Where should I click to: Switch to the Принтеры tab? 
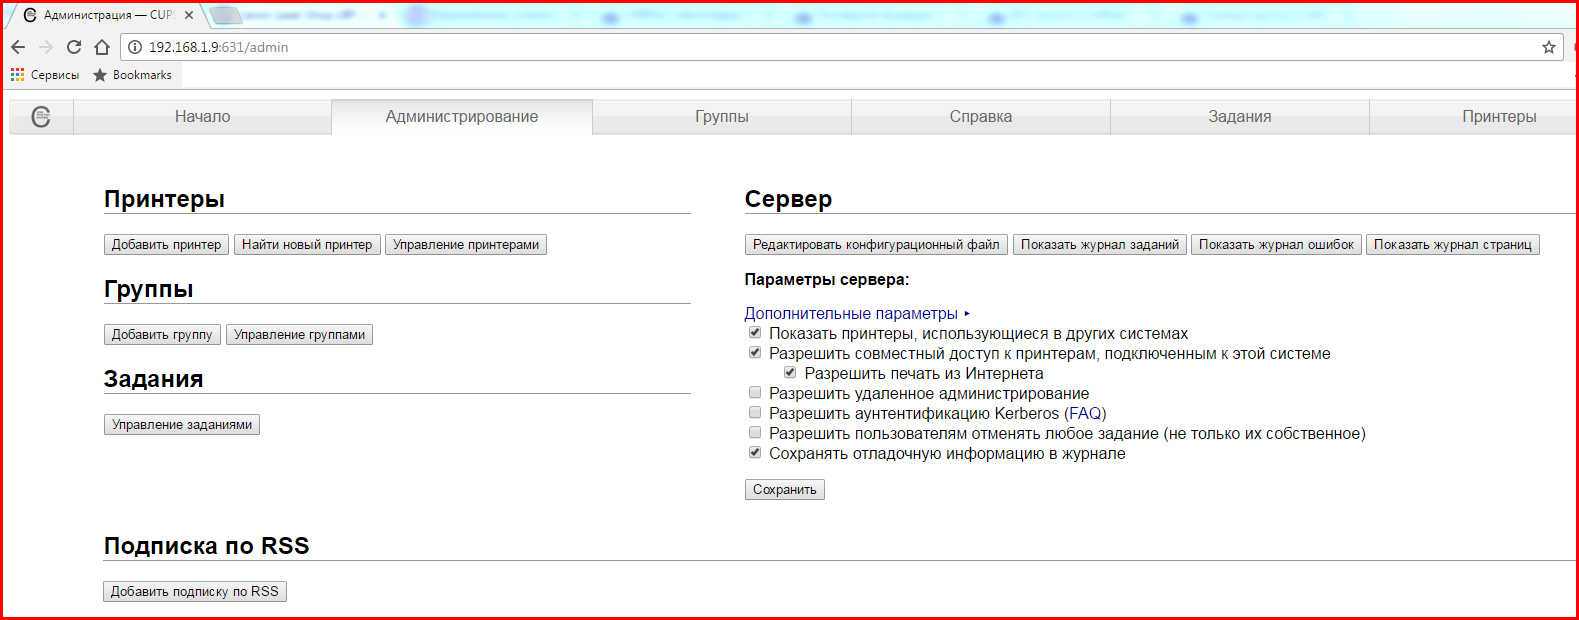click(x=1498, y=117)
